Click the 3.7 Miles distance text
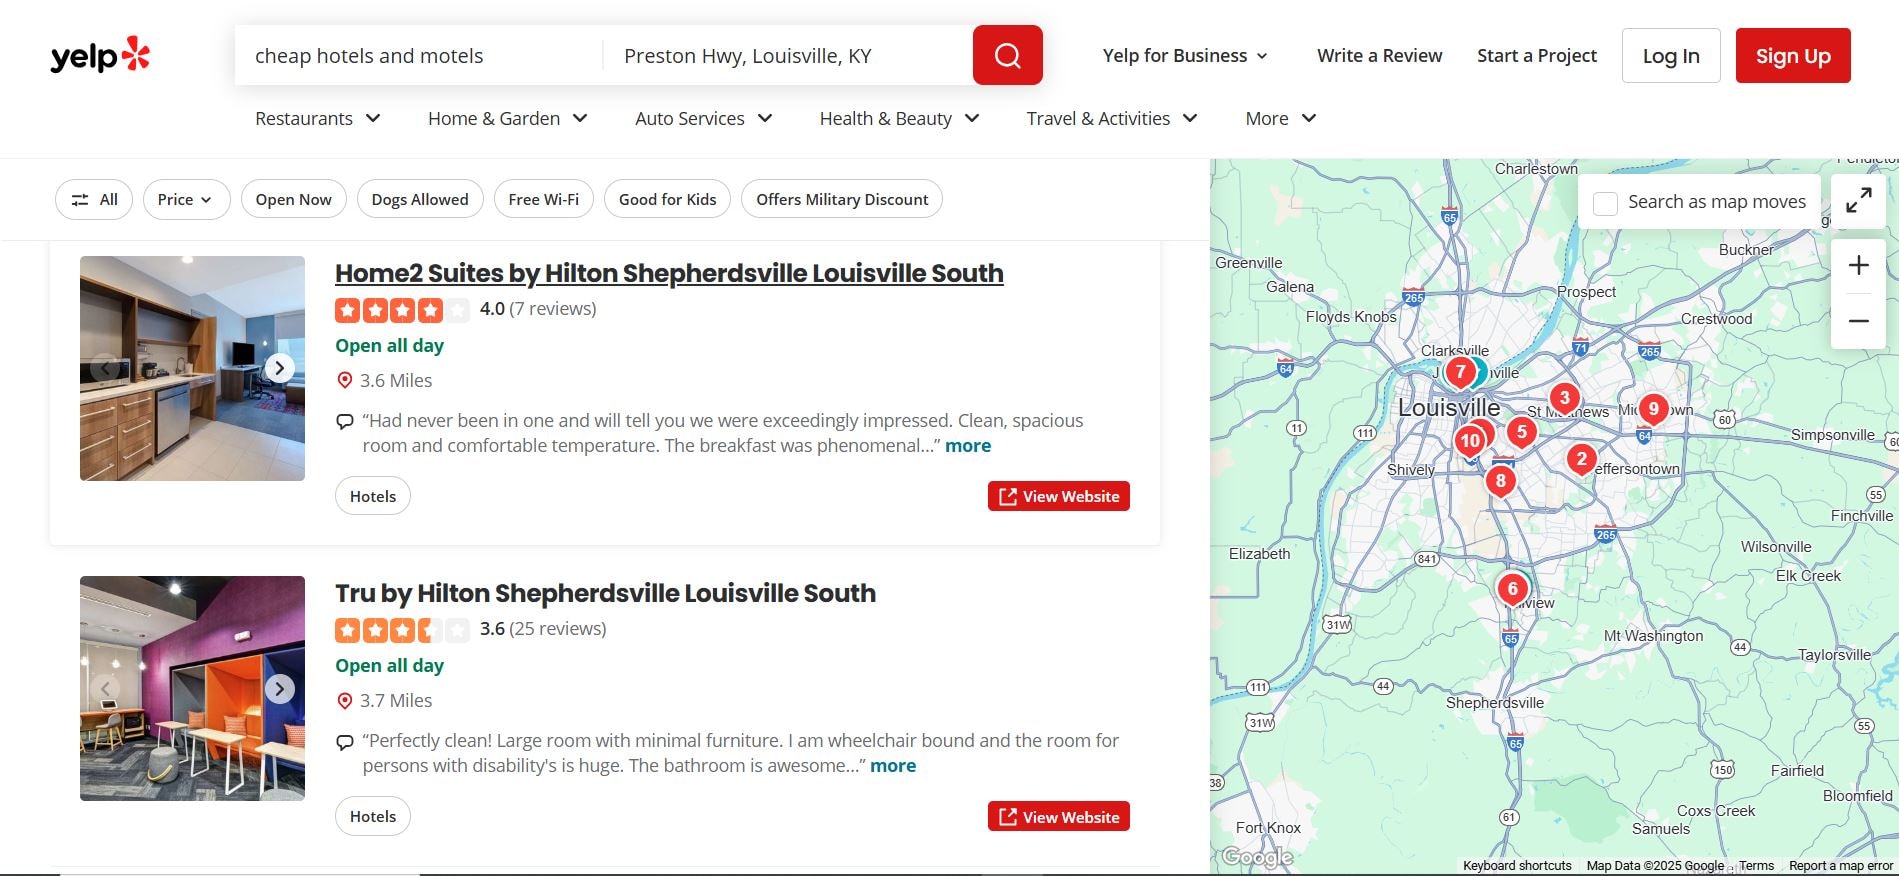Image resolution: width=1899 pixels, height=876 pixels. pyautogui.click(x=396, y=700)
